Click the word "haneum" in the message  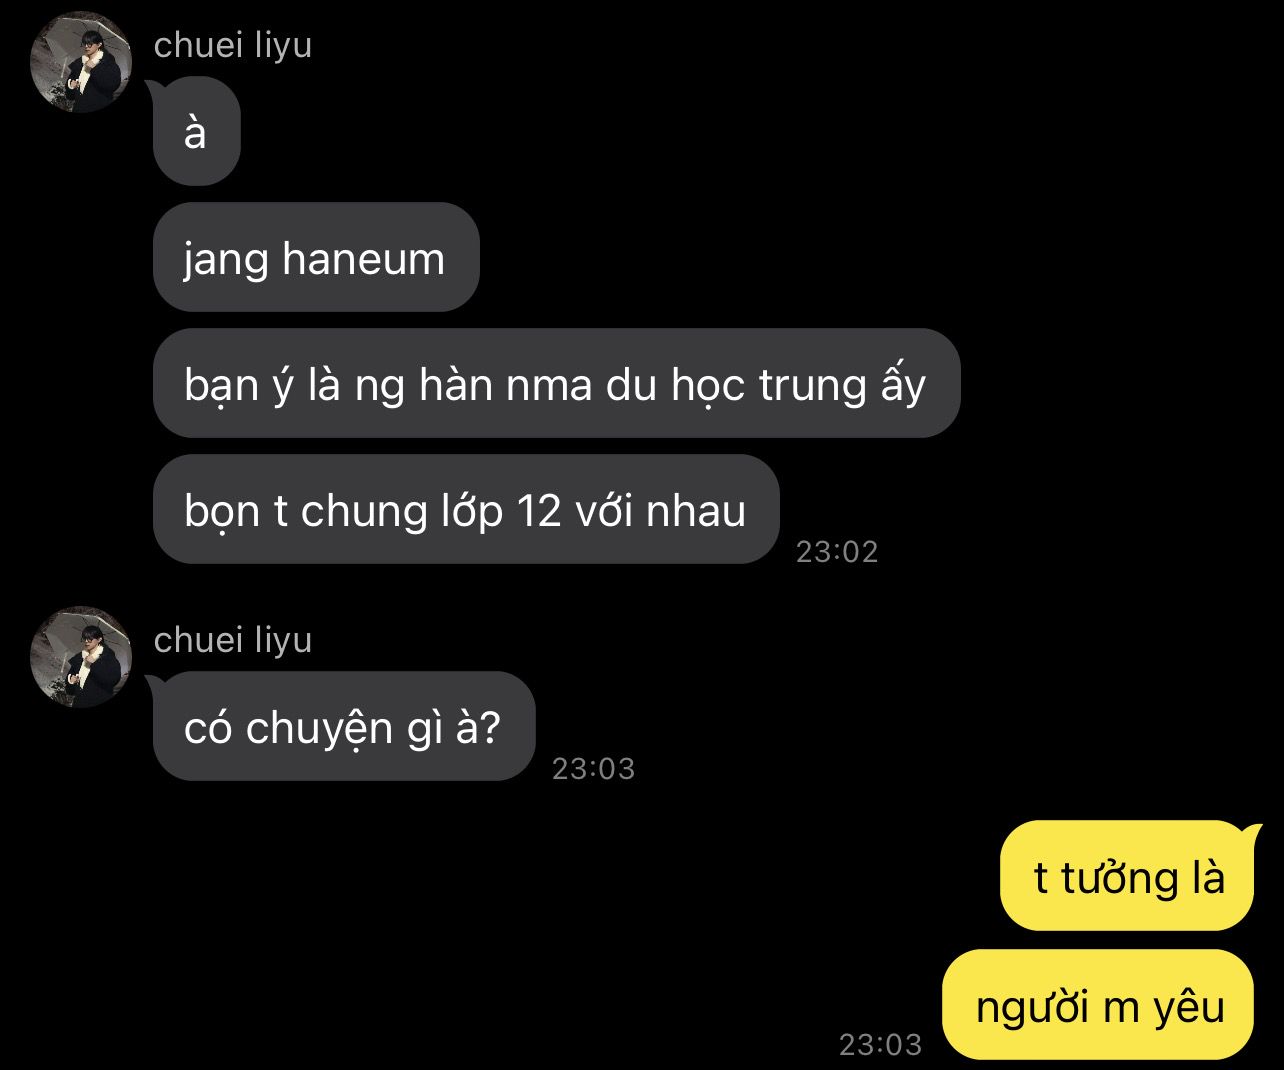pyautogui.click(x=364, y=259)
